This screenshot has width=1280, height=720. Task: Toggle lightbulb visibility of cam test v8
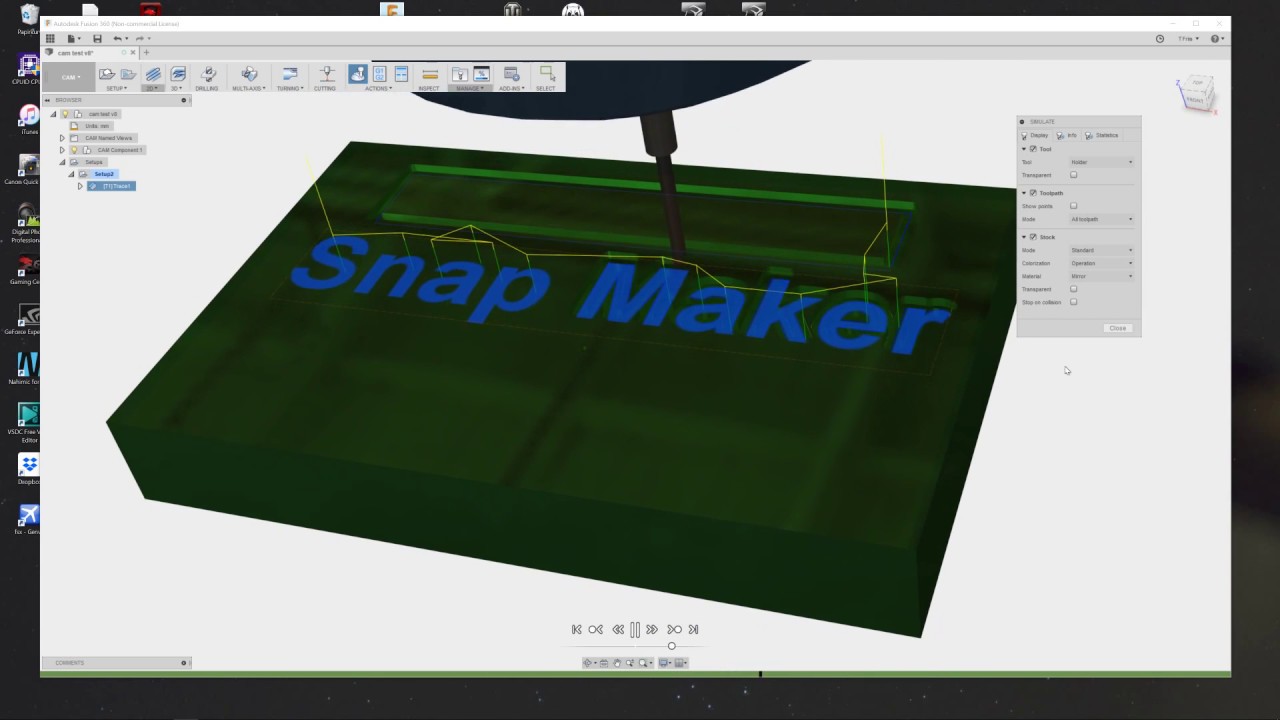tap(66, 114)
